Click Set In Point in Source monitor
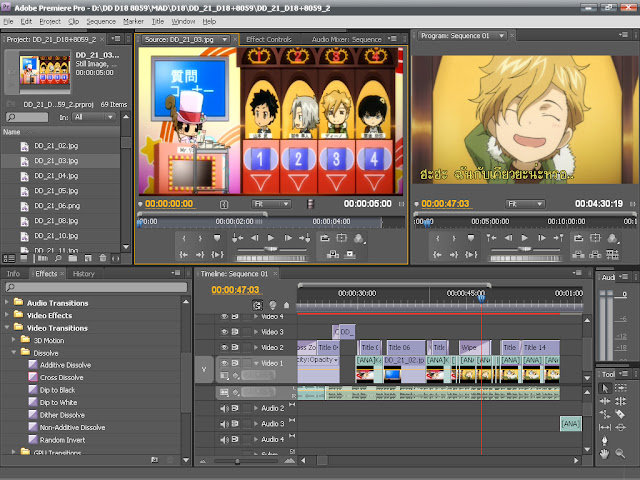The height and width of the screenshot is (480, 640). (184, 238)
